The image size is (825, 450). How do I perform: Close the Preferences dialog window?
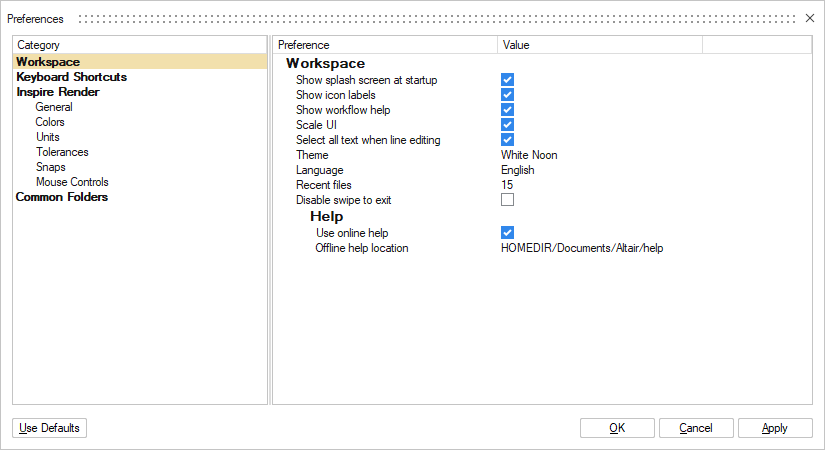809,18
